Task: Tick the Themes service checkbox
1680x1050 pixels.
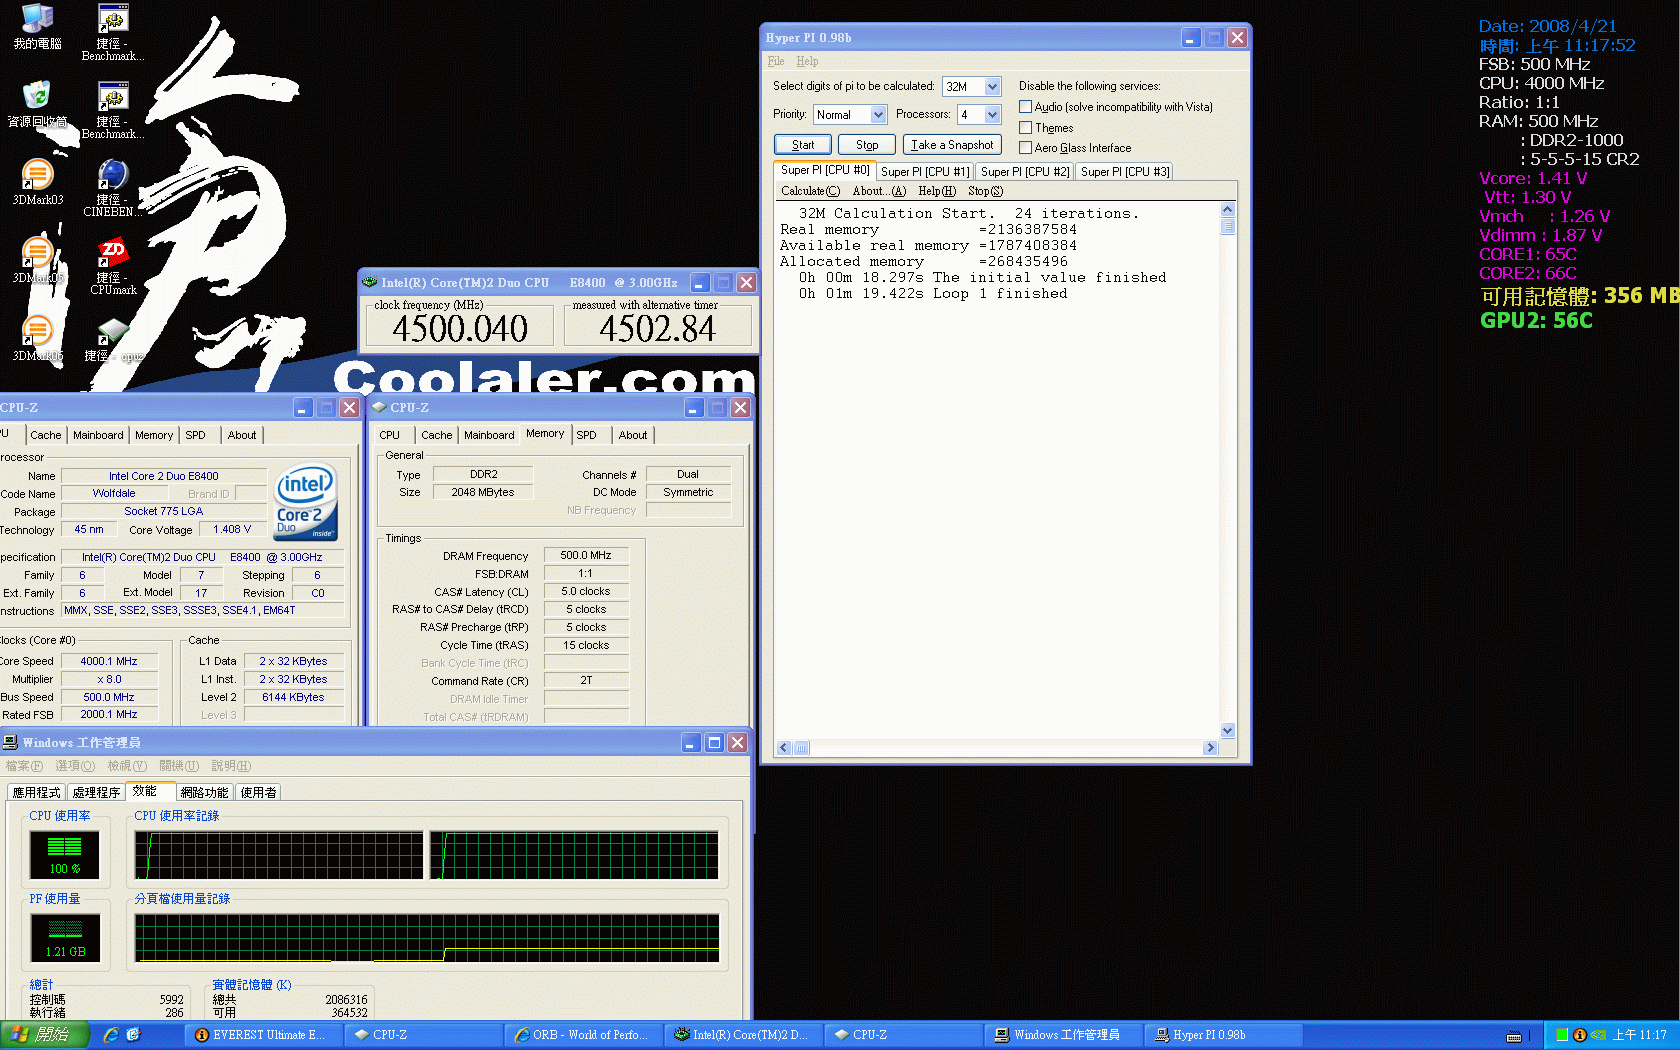Action: point(1025,128)
